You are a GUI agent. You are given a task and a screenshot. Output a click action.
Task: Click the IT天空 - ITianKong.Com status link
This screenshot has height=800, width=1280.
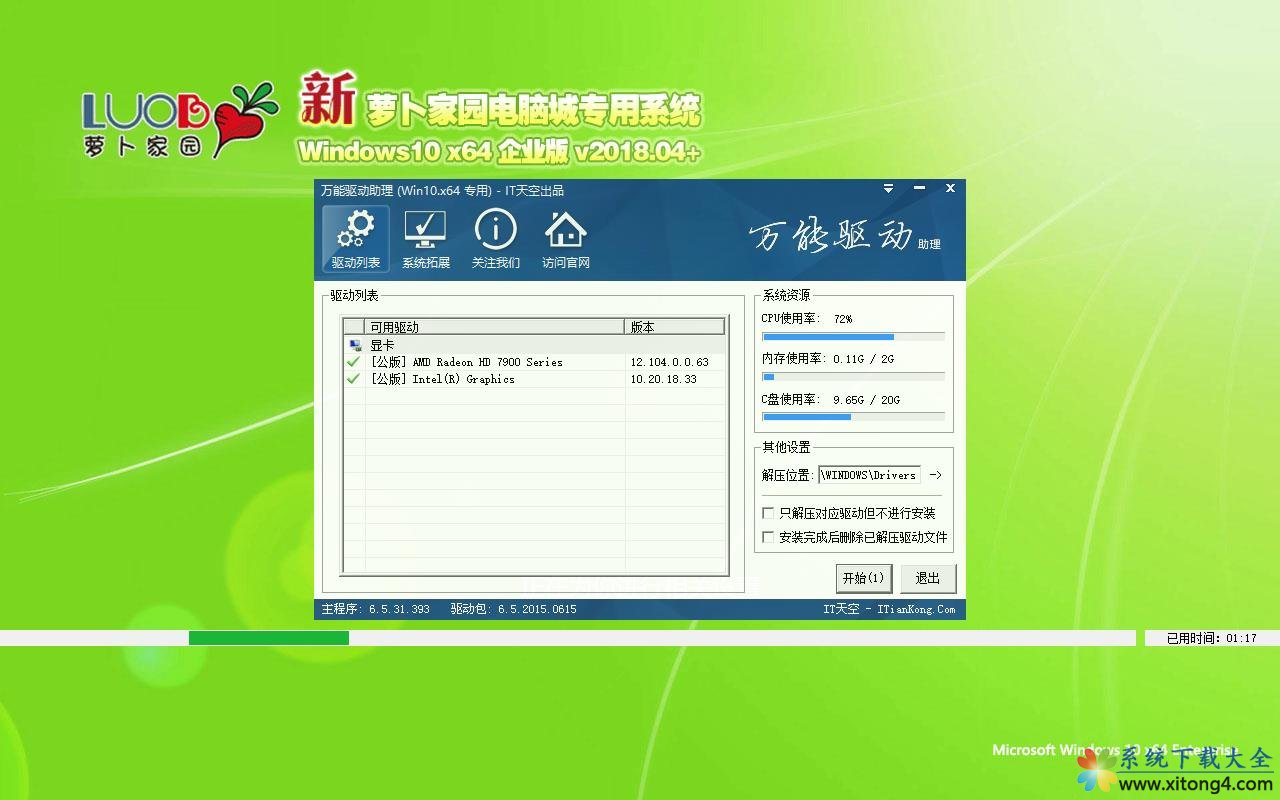pyautogui.click(x=889, y=609)
